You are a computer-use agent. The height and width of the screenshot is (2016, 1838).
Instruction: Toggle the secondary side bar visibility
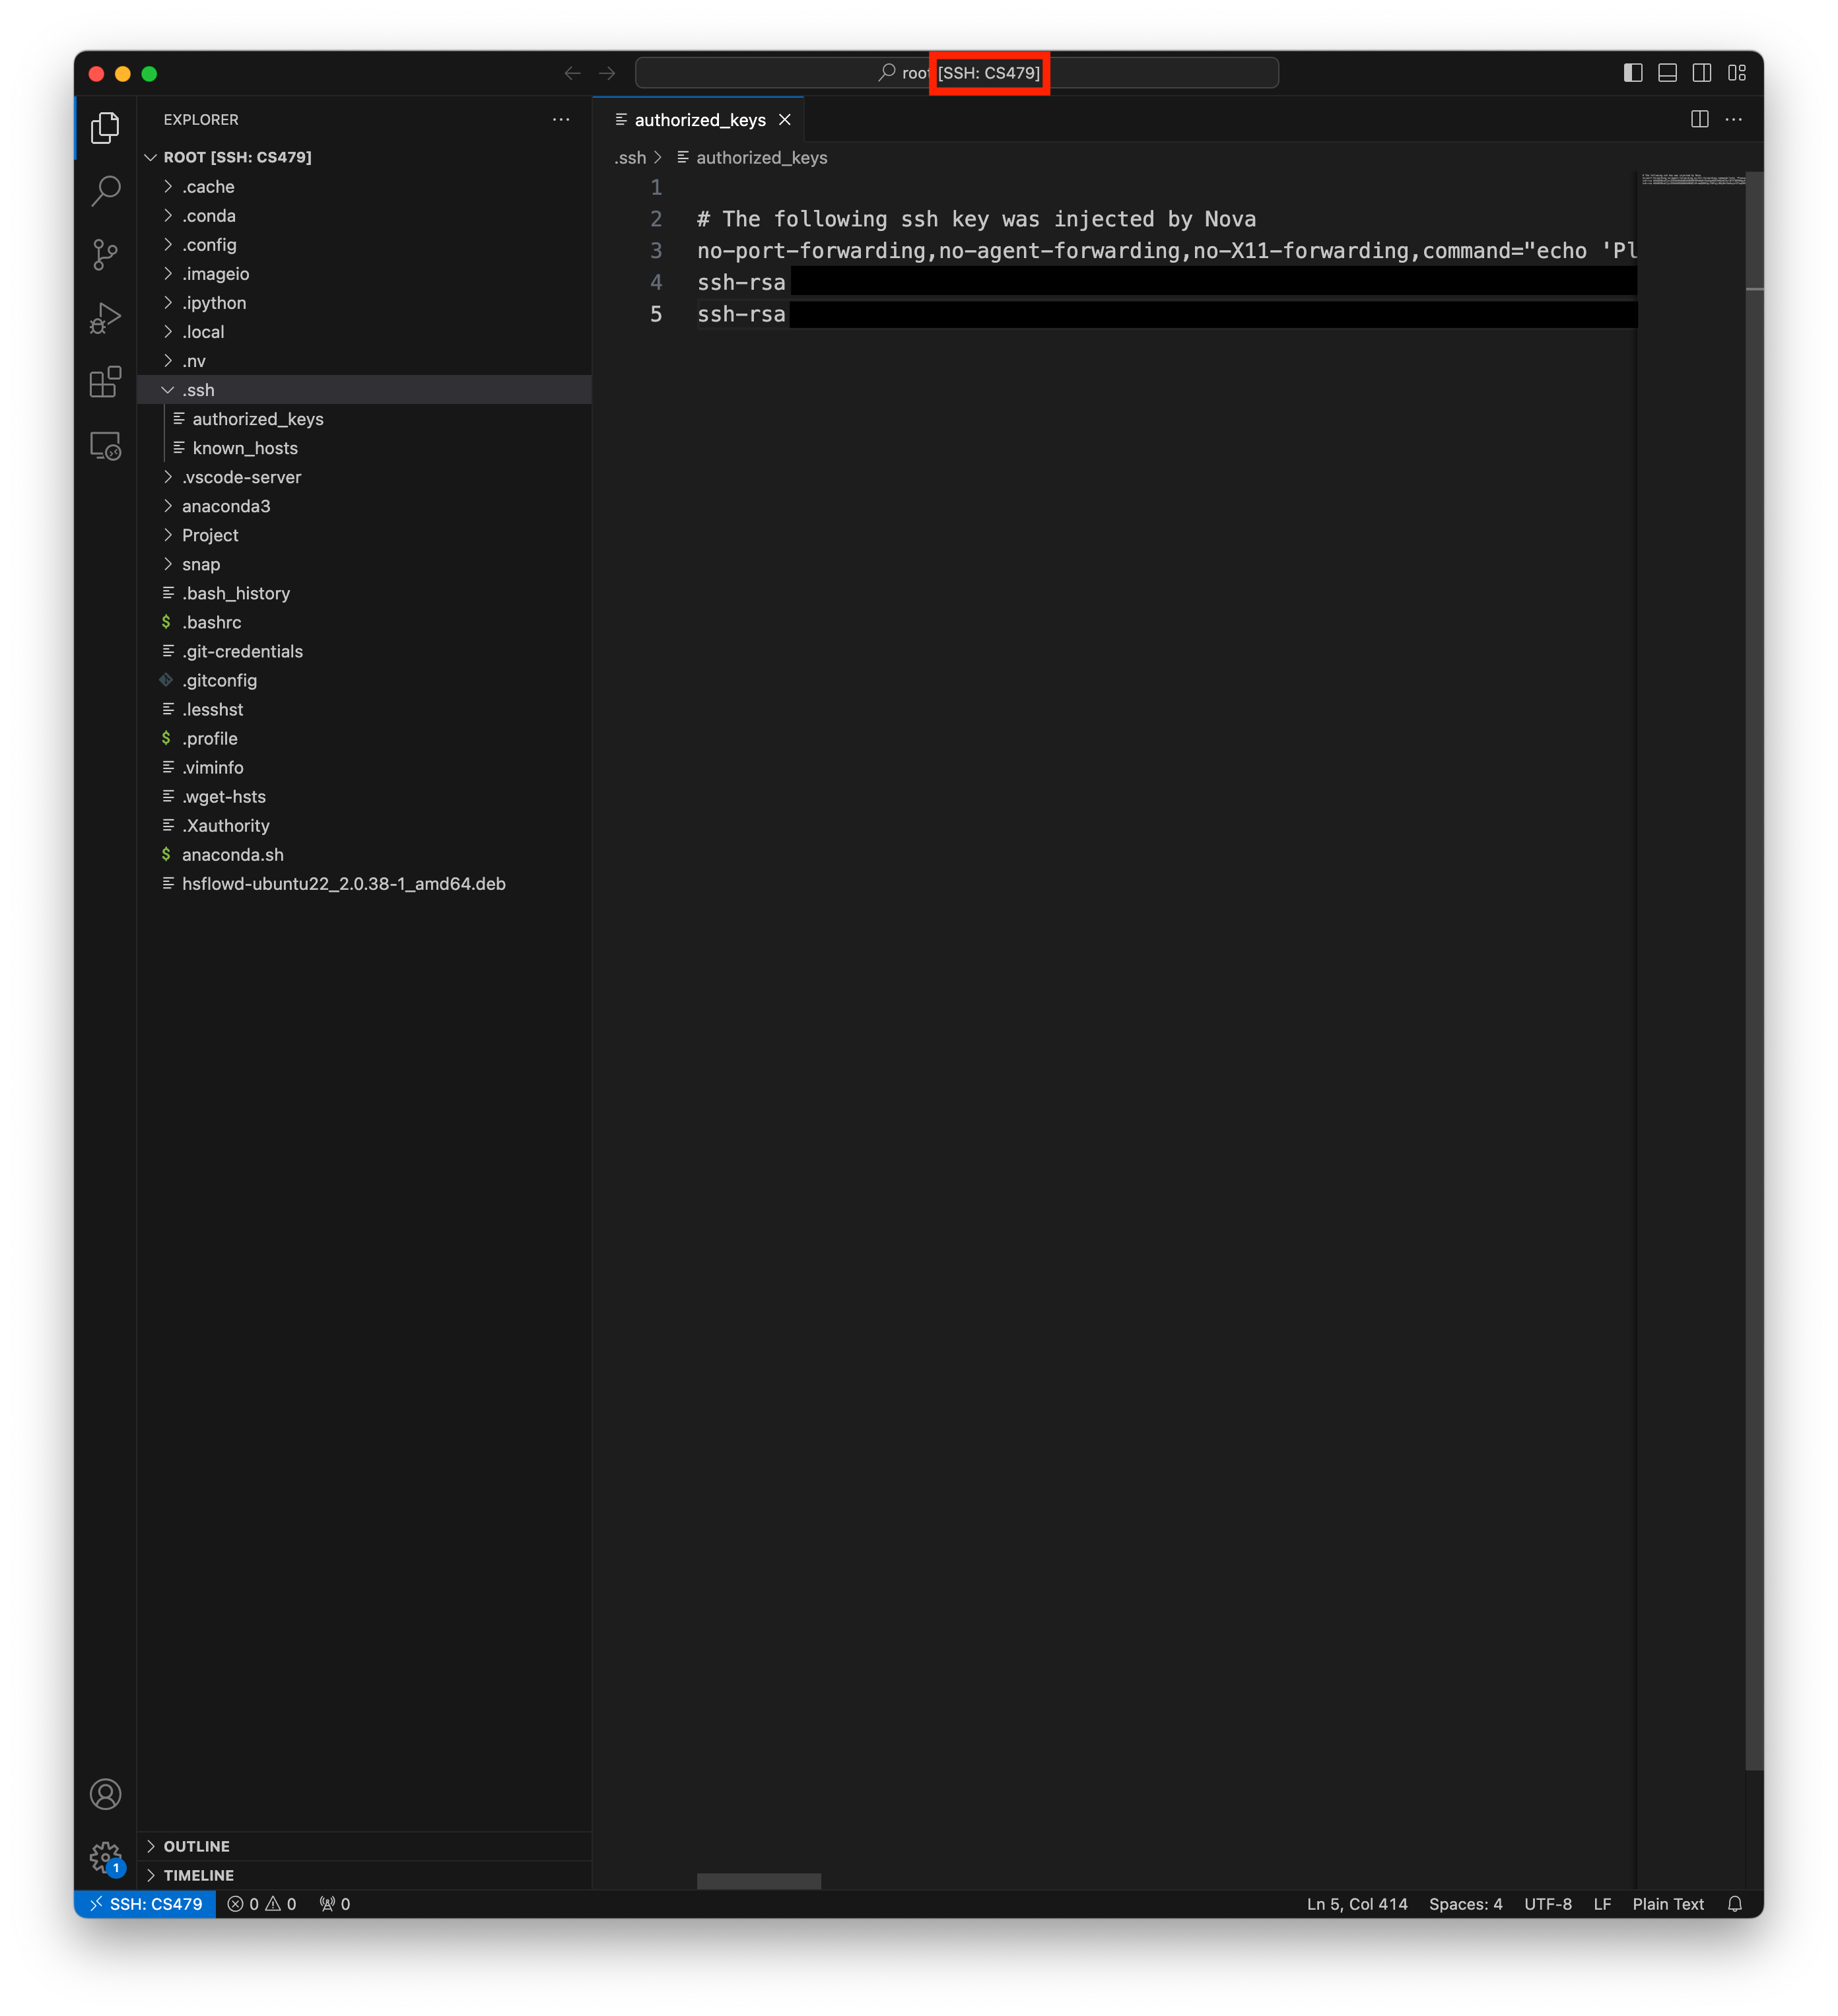point(1701,73)
